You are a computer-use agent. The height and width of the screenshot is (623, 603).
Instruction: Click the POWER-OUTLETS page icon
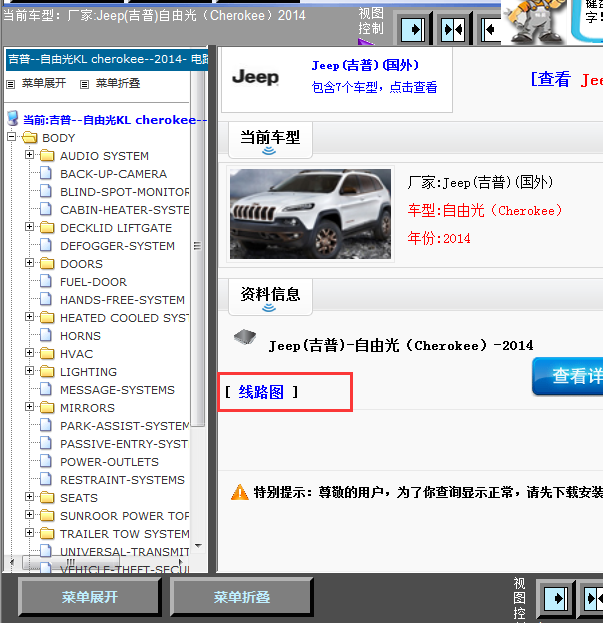(x=46, y=461)
